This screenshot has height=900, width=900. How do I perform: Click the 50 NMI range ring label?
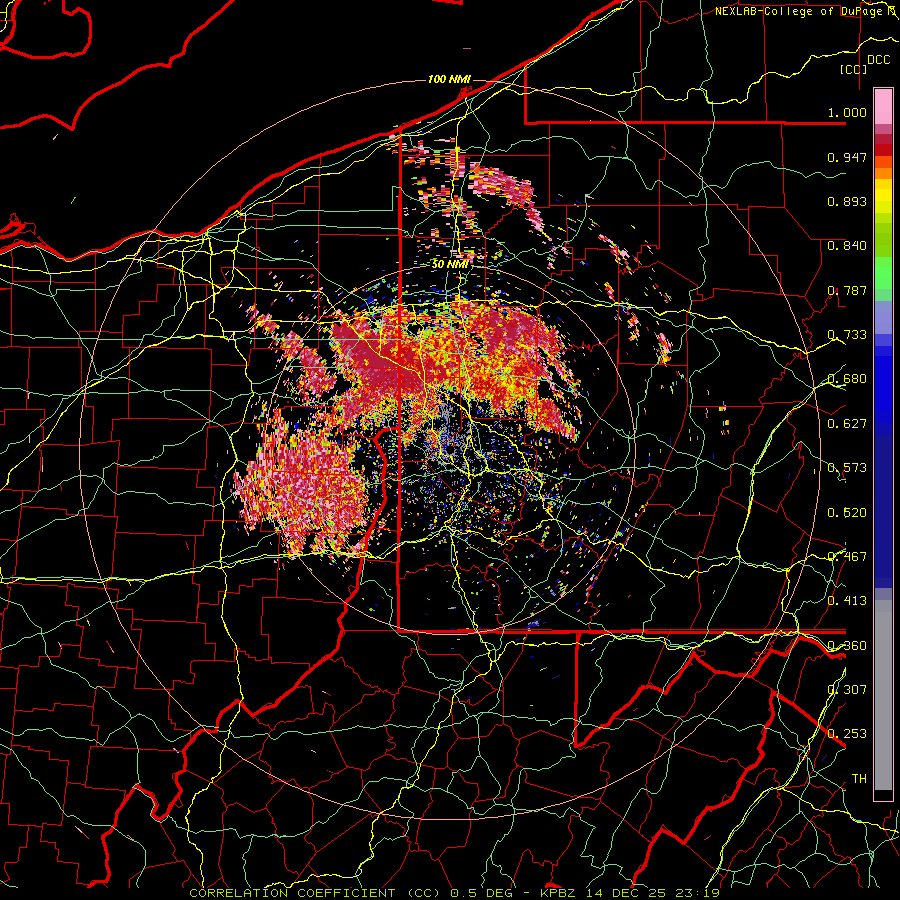point(450,264)
